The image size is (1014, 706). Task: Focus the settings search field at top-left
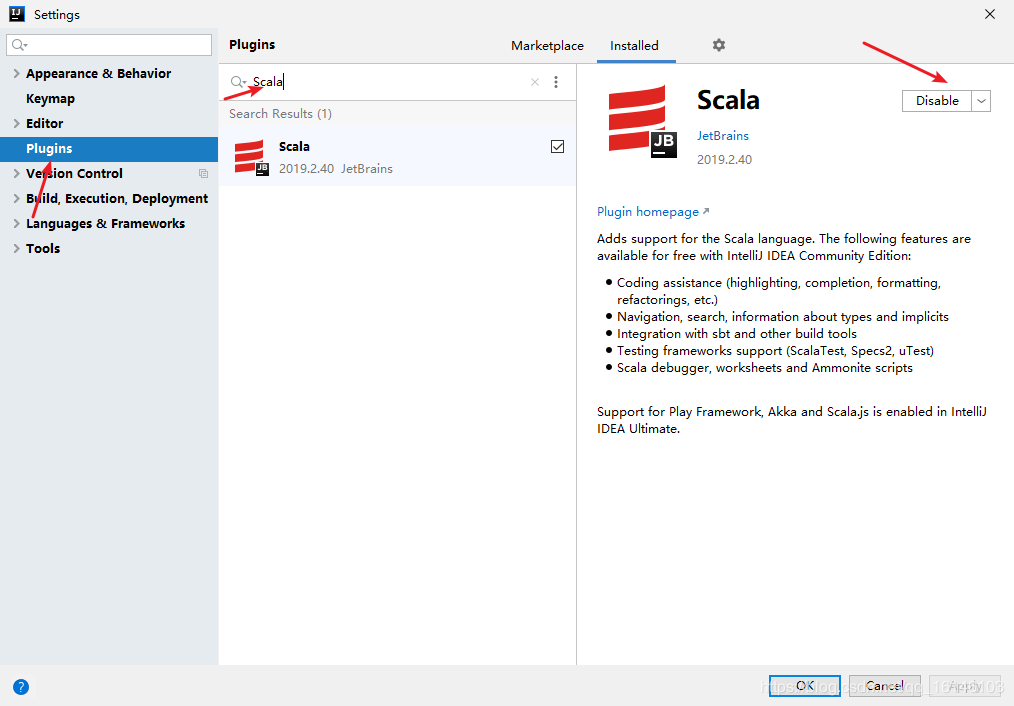click(x=109, y=45)
